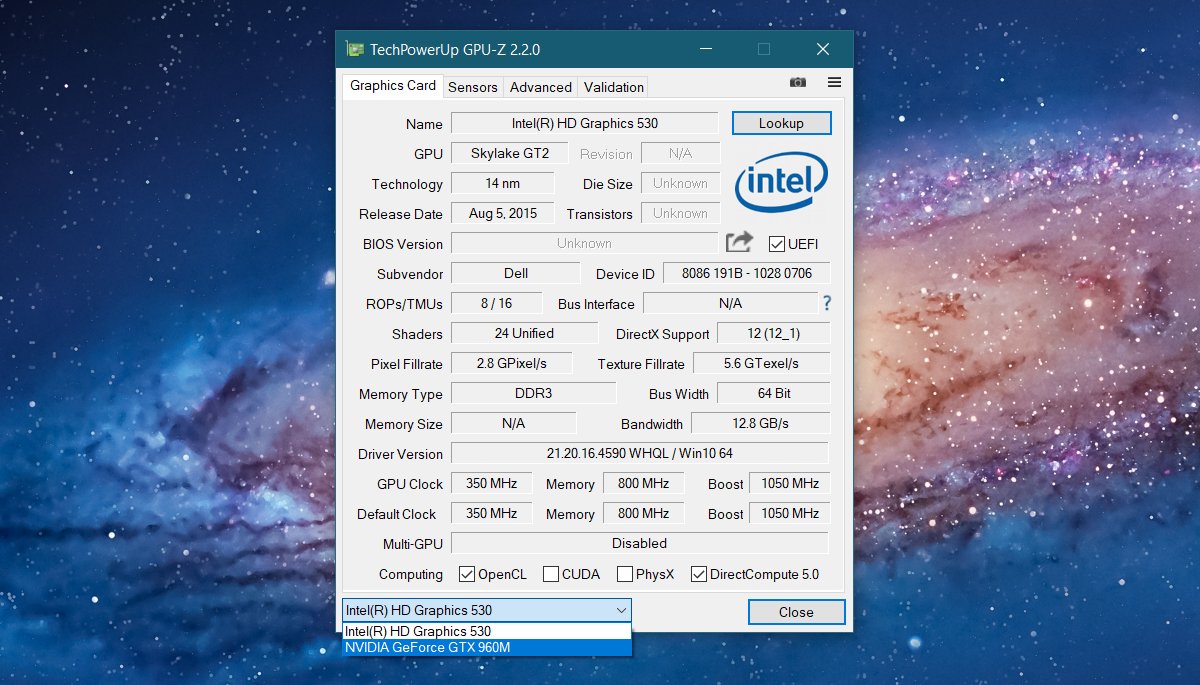Click the Bus Interface question mark

pyautogui.click(x=827, y=303)
